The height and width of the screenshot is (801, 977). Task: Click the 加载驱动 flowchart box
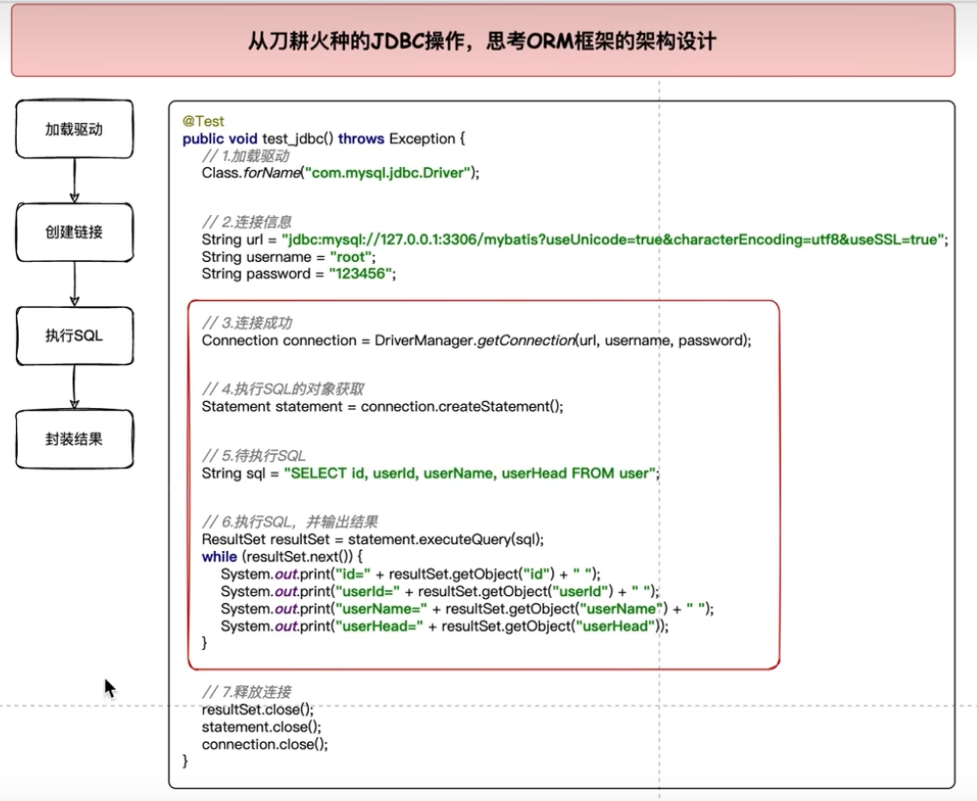pyautogui.click(x=74, y=129)
